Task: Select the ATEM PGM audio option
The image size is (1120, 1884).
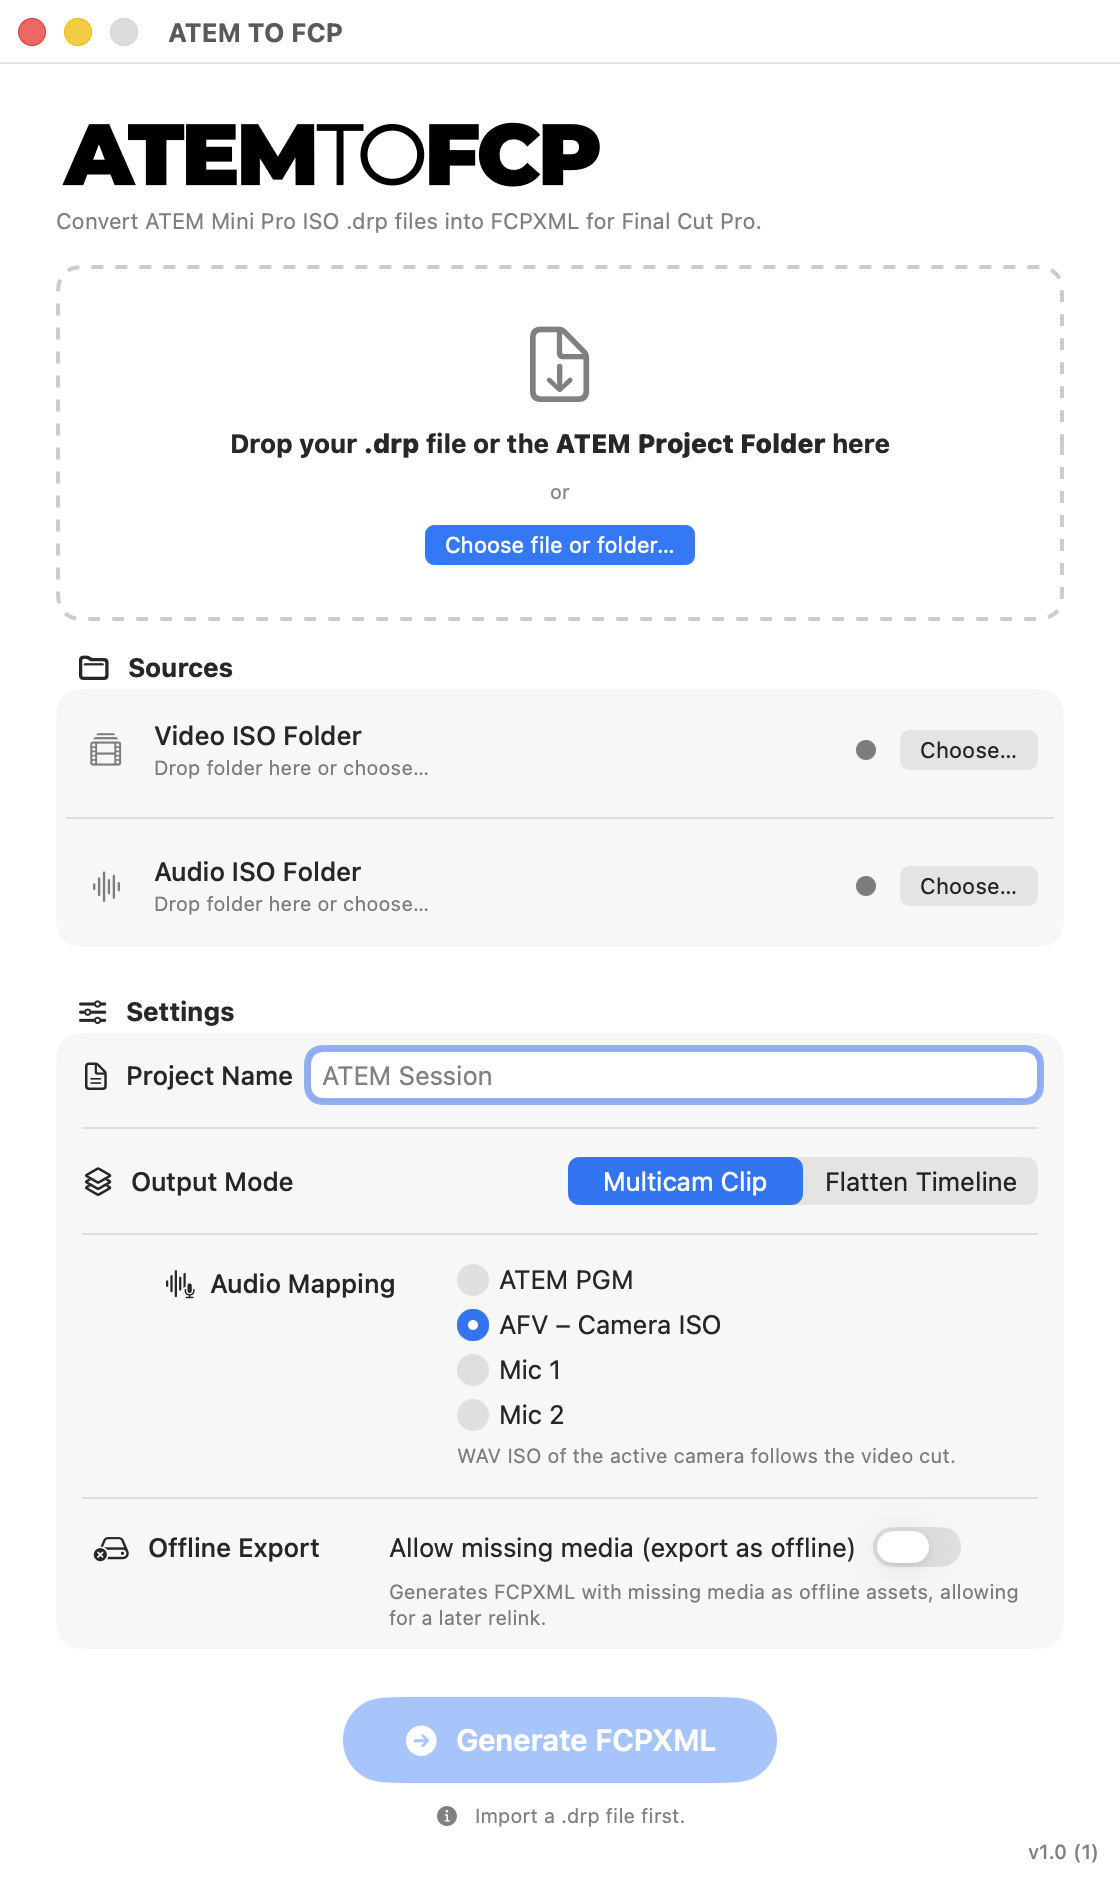Action: coord(473,1280)
